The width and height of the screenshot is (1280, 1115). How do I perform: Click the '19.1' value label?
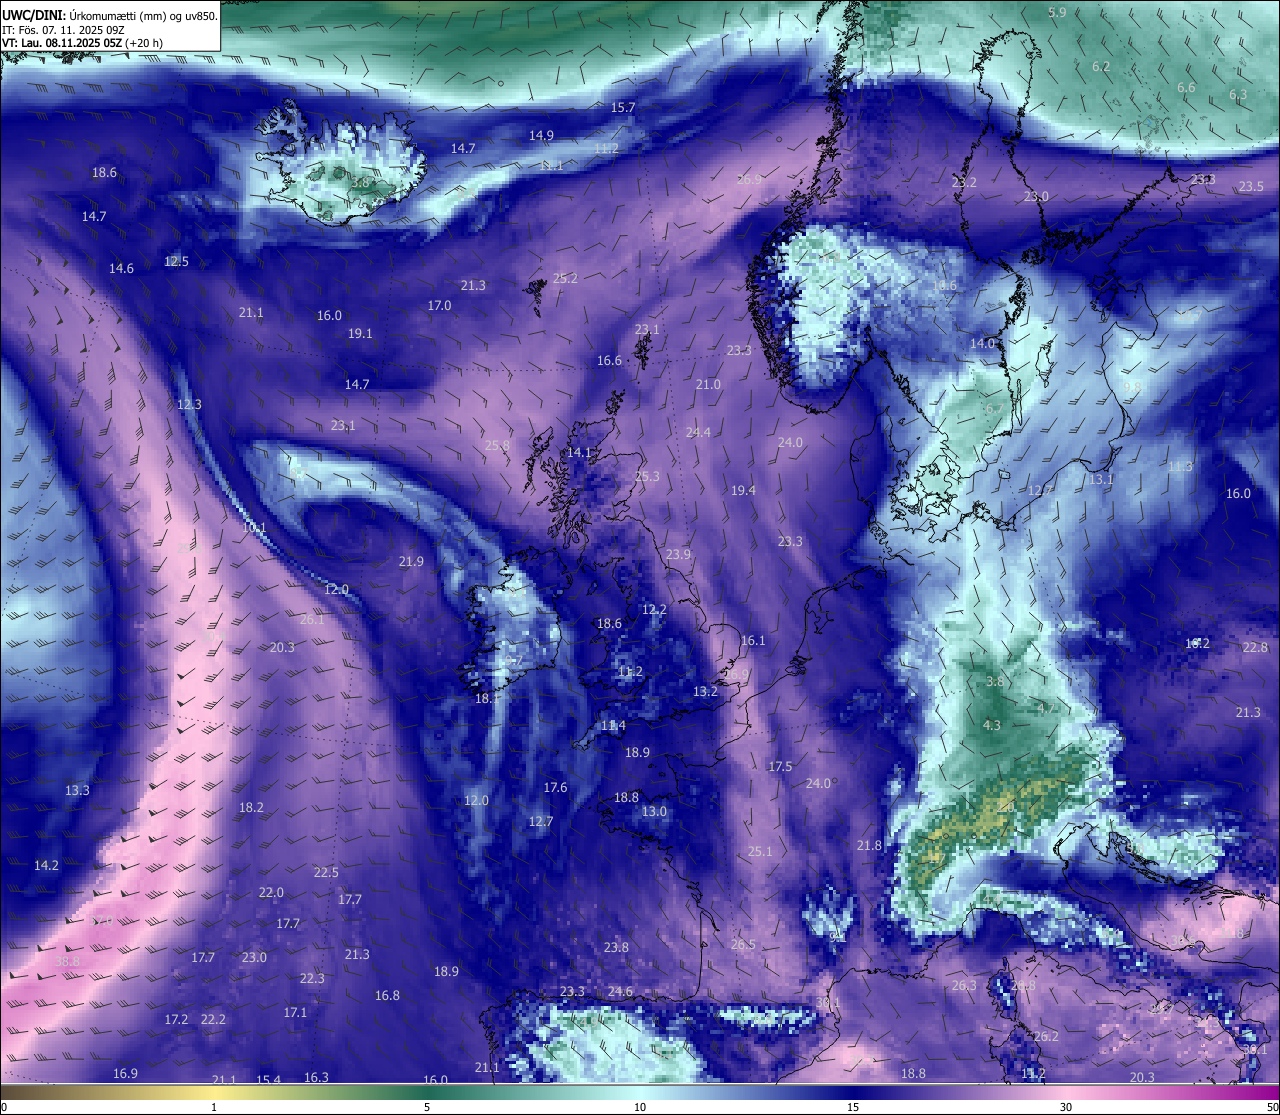click(x=360, y=333)
